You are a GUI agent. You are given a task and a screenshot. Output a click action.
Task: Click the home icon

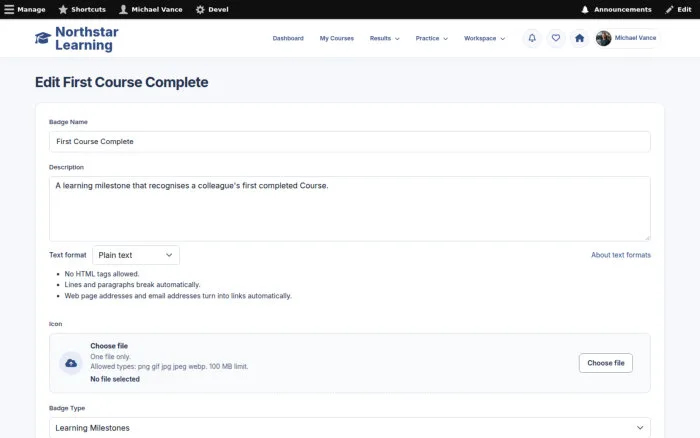(579, 38)
